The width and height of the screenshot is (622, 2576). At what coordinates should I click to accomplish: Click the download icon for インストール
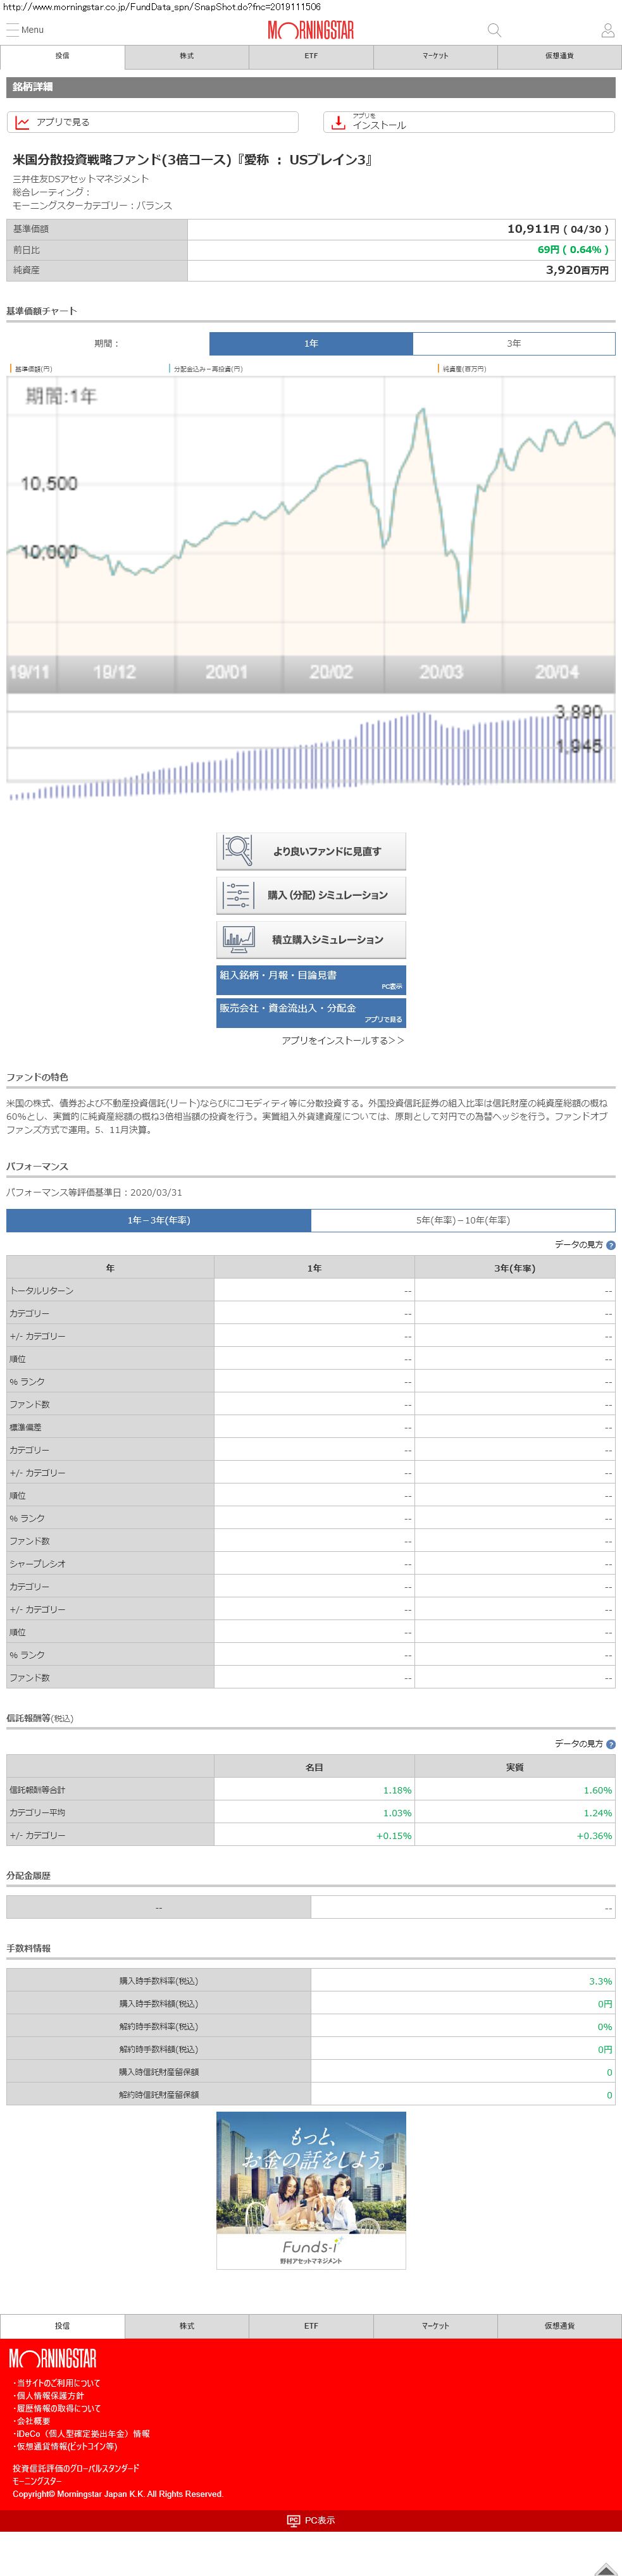pyautogui.click(x=338, y=122)
